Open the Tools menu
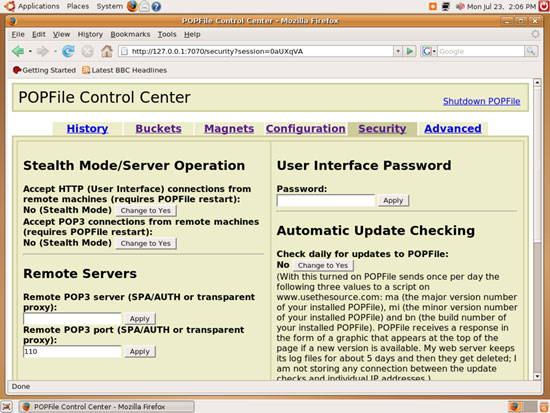This screenshot has height=413, width=550. coord(167,34)
